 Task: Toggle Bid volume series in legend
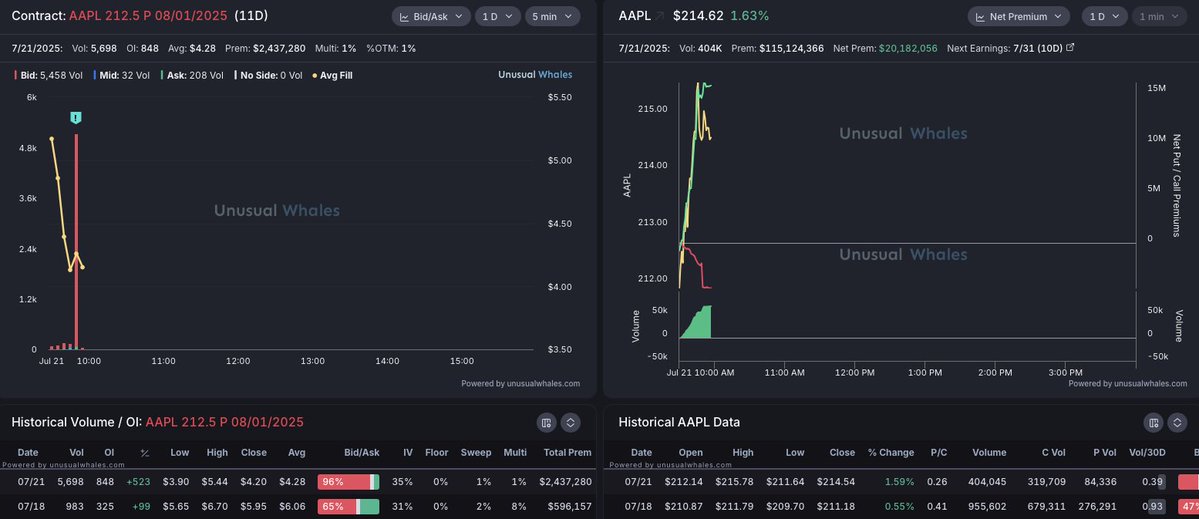click(x=46, y=75)
